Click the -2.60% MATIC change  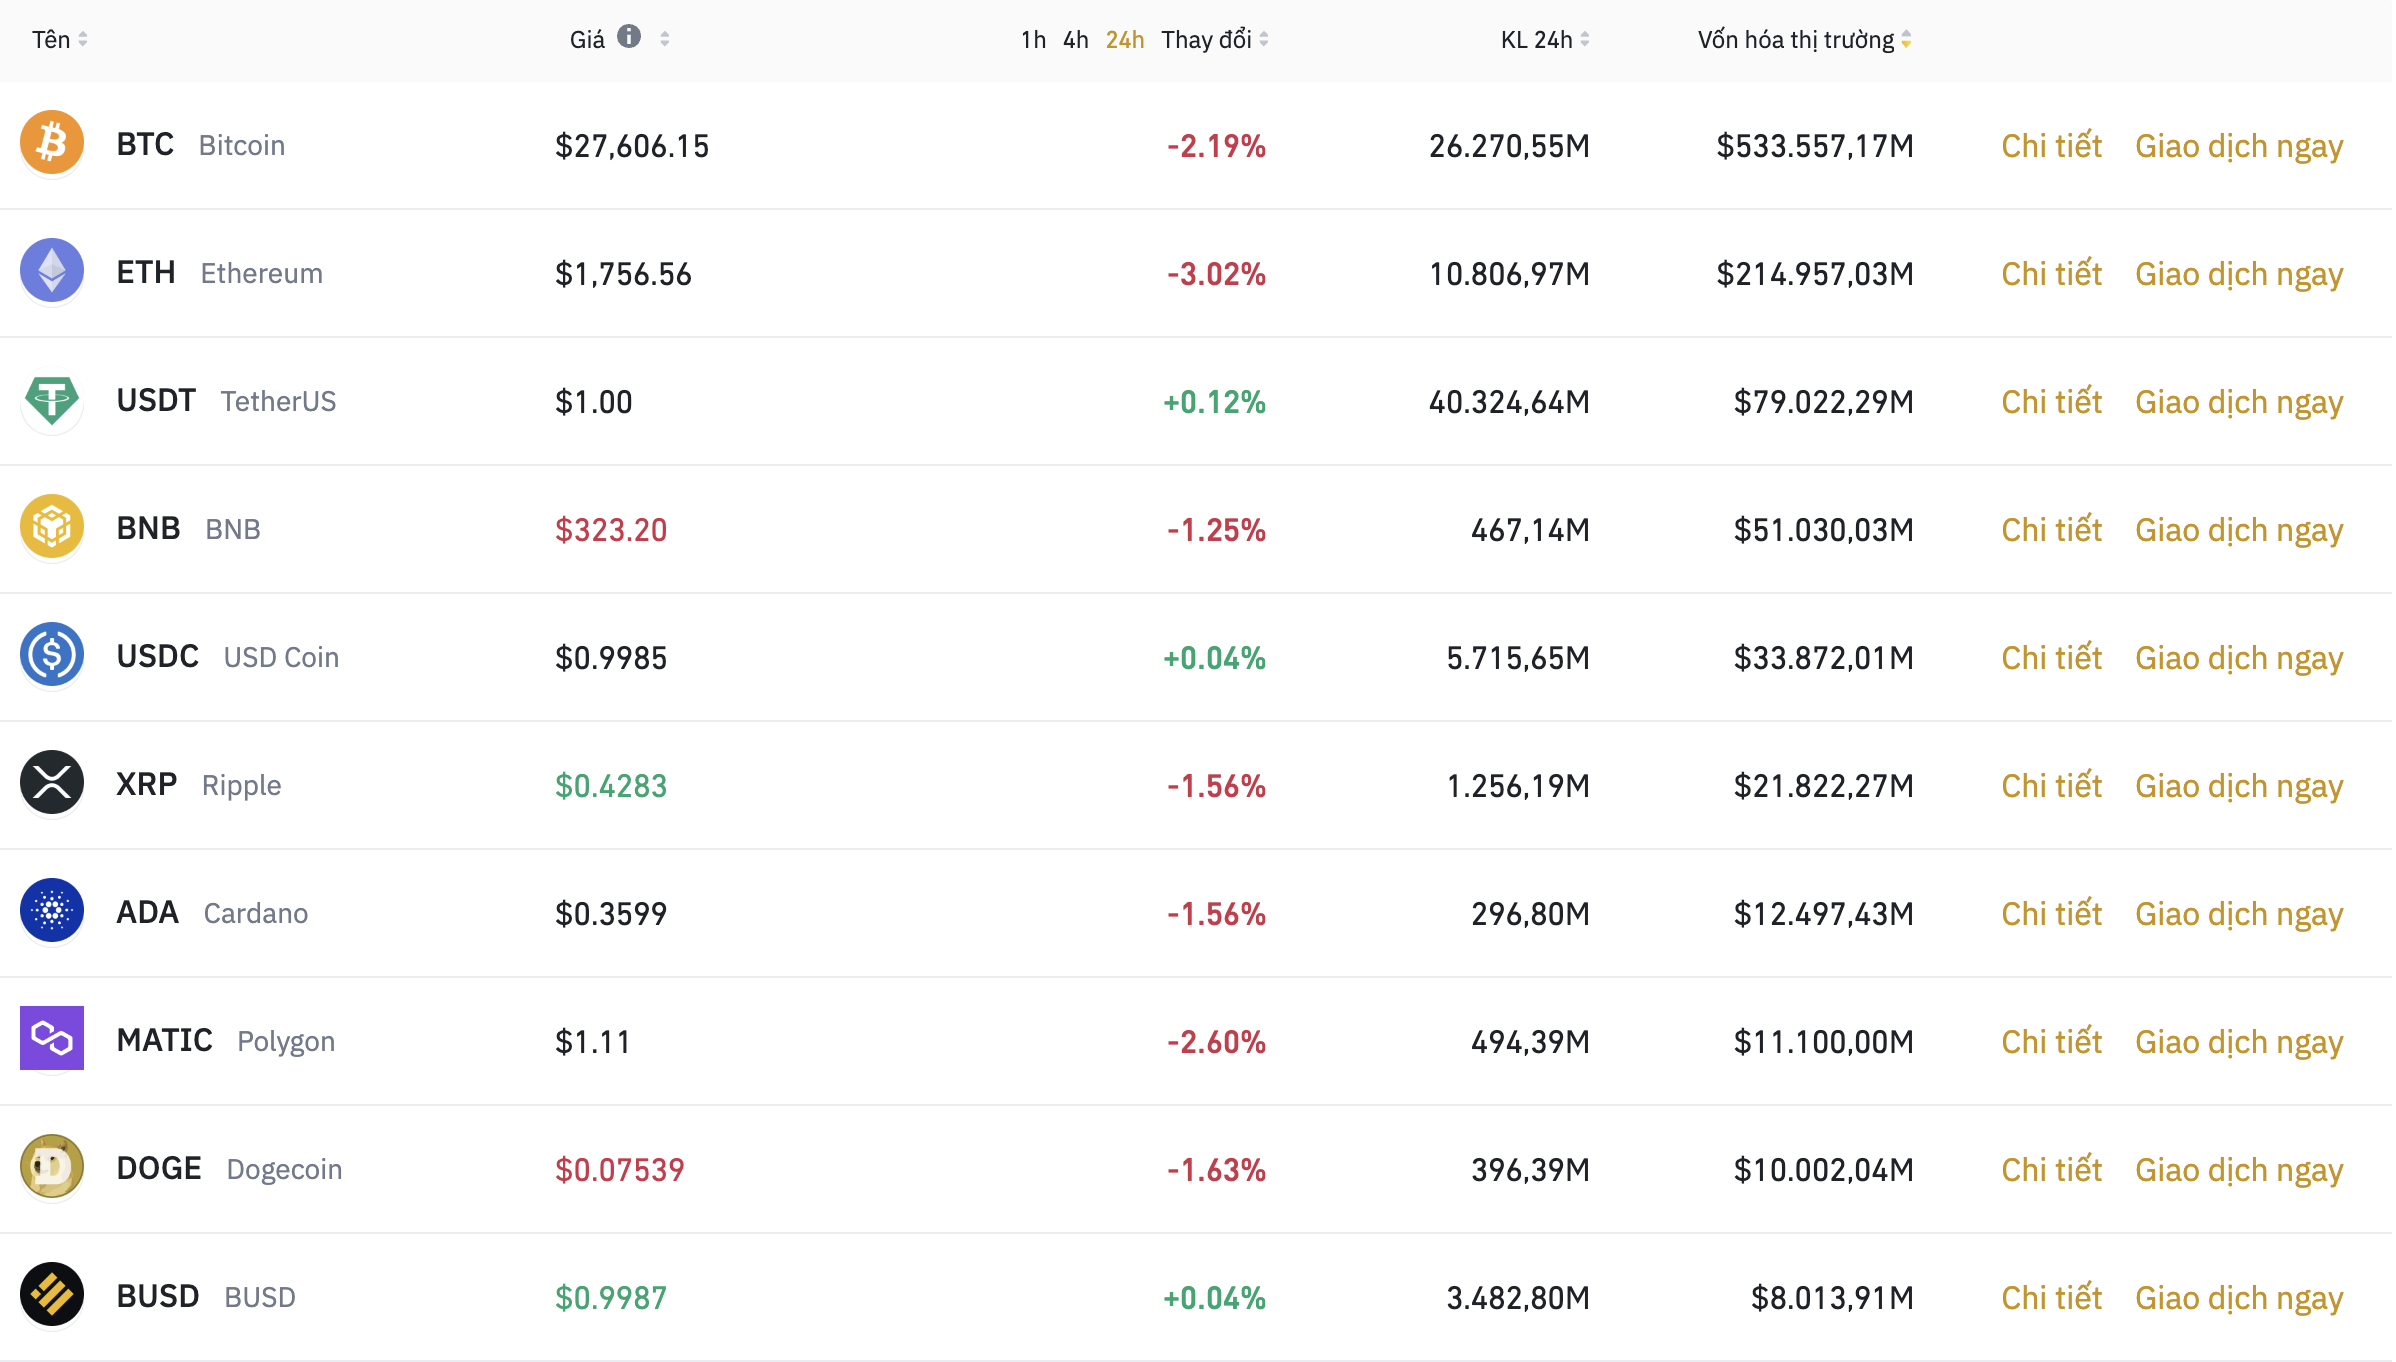point(1216,1042)
